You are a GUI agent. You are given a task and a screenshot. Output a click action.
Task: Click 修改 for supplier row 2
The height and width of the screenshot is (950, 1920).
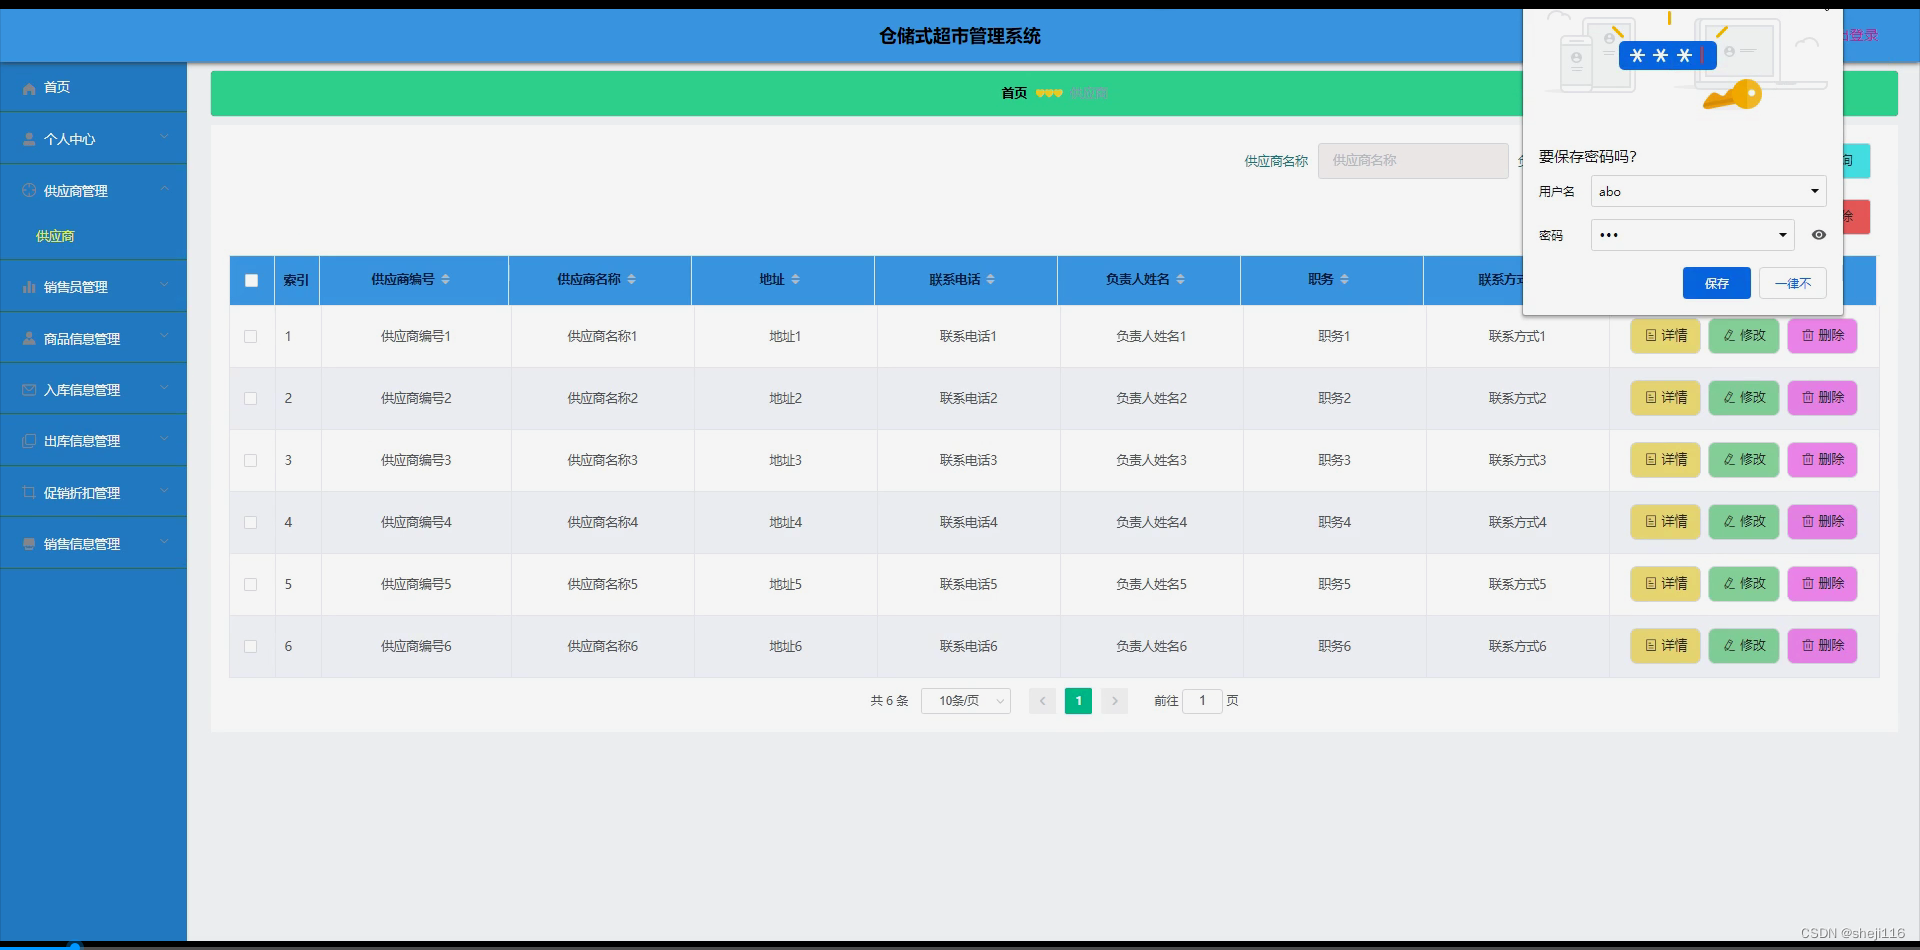pyautogui.click(x=1744, y=398)
